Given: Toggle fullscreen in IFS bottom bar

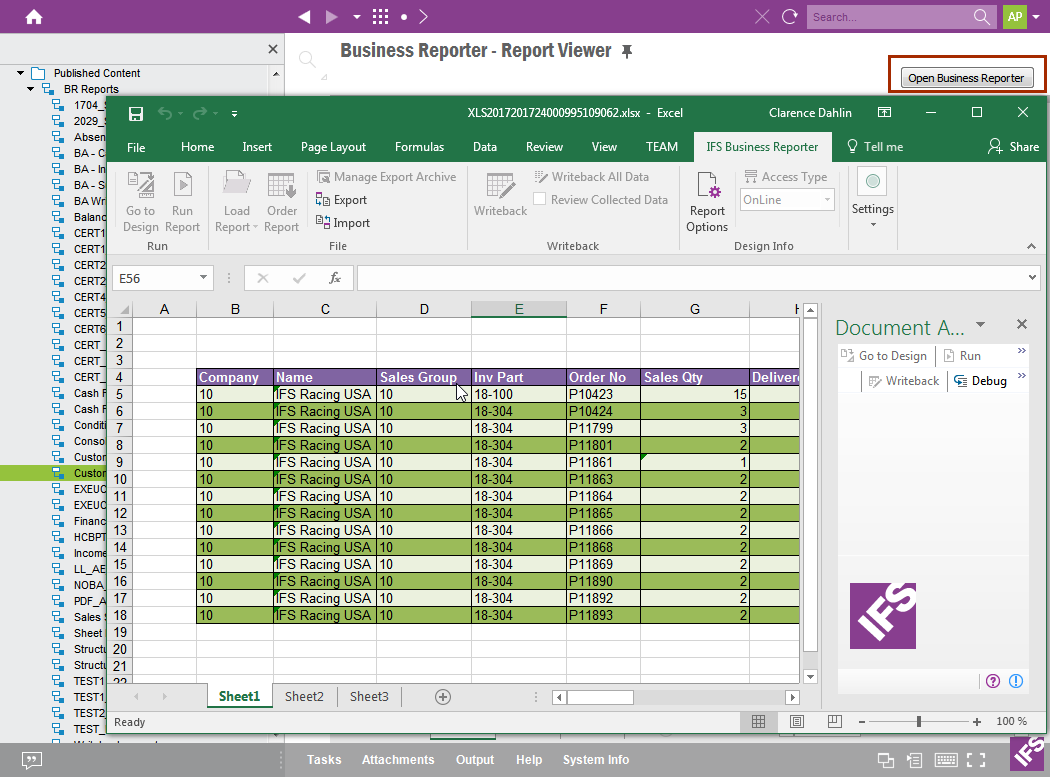Looking at the screenshot, I should pyautogui.click(x=976, y=760).
